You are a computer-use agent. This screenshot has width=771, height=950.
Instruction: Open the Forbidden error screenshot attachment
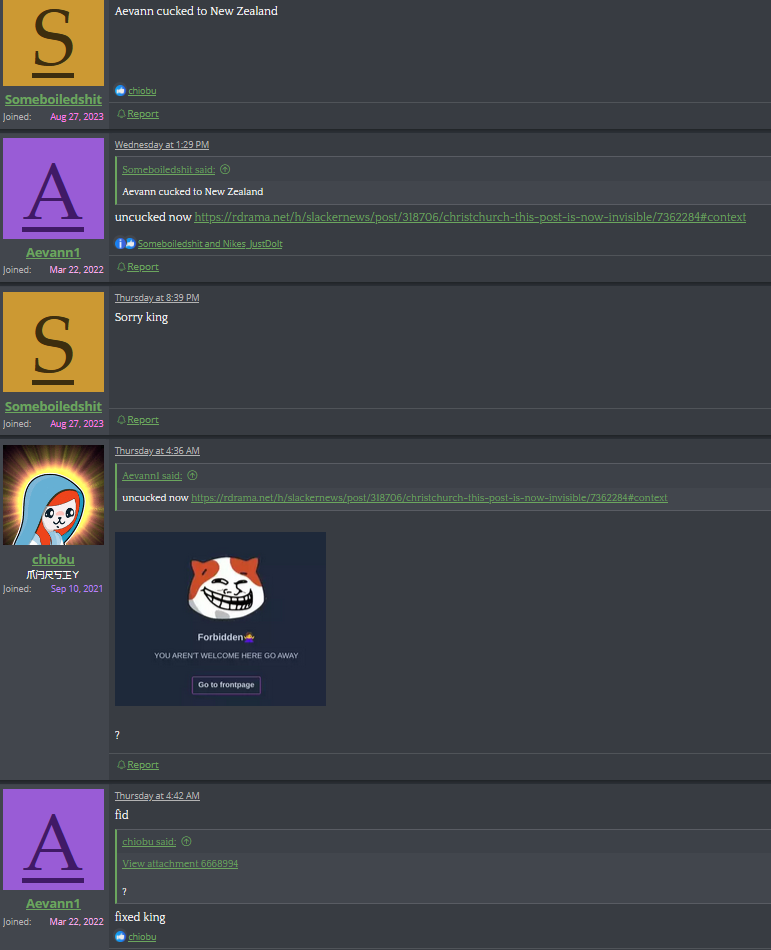pyautogui.click(x=220, y=619)
